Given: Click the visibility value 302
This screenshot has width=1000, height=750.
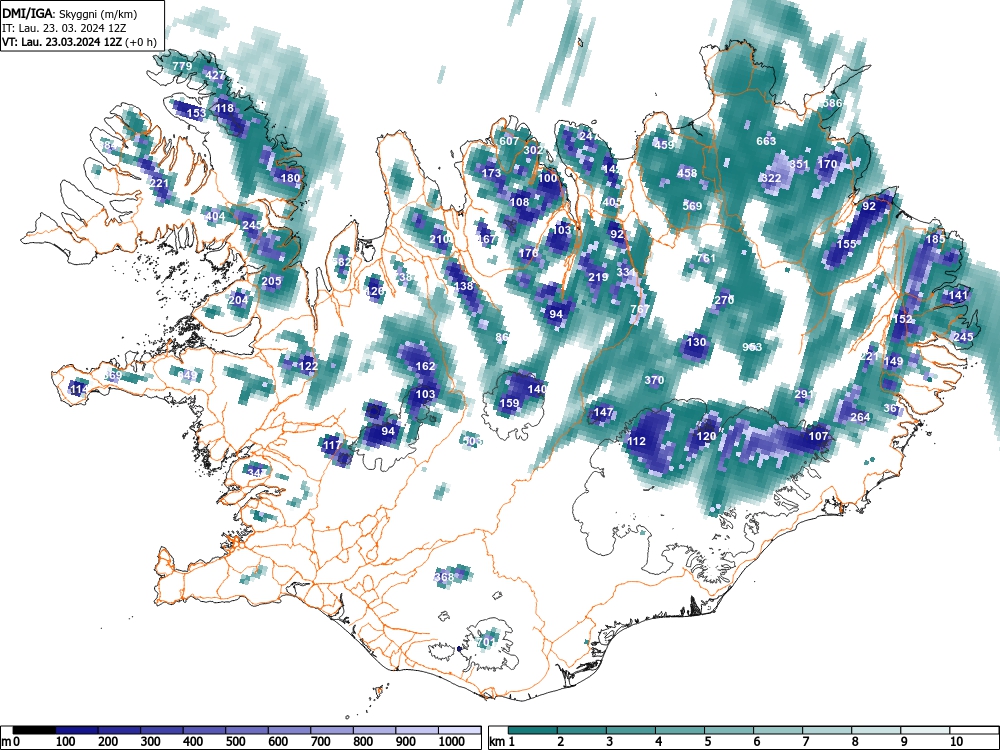Looking at the screenshot, I should (533, 151).
